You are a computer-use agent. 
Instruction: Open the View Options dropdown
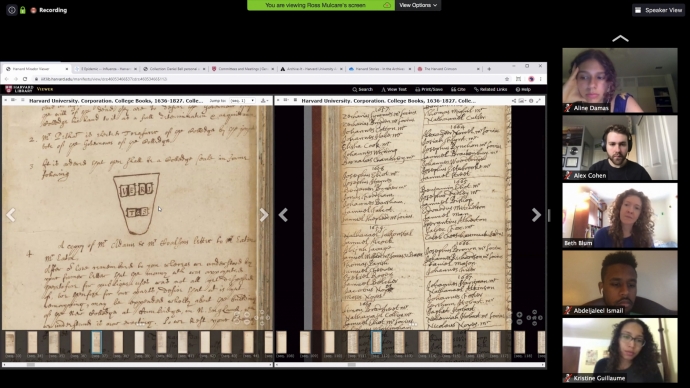coord(418,5)
